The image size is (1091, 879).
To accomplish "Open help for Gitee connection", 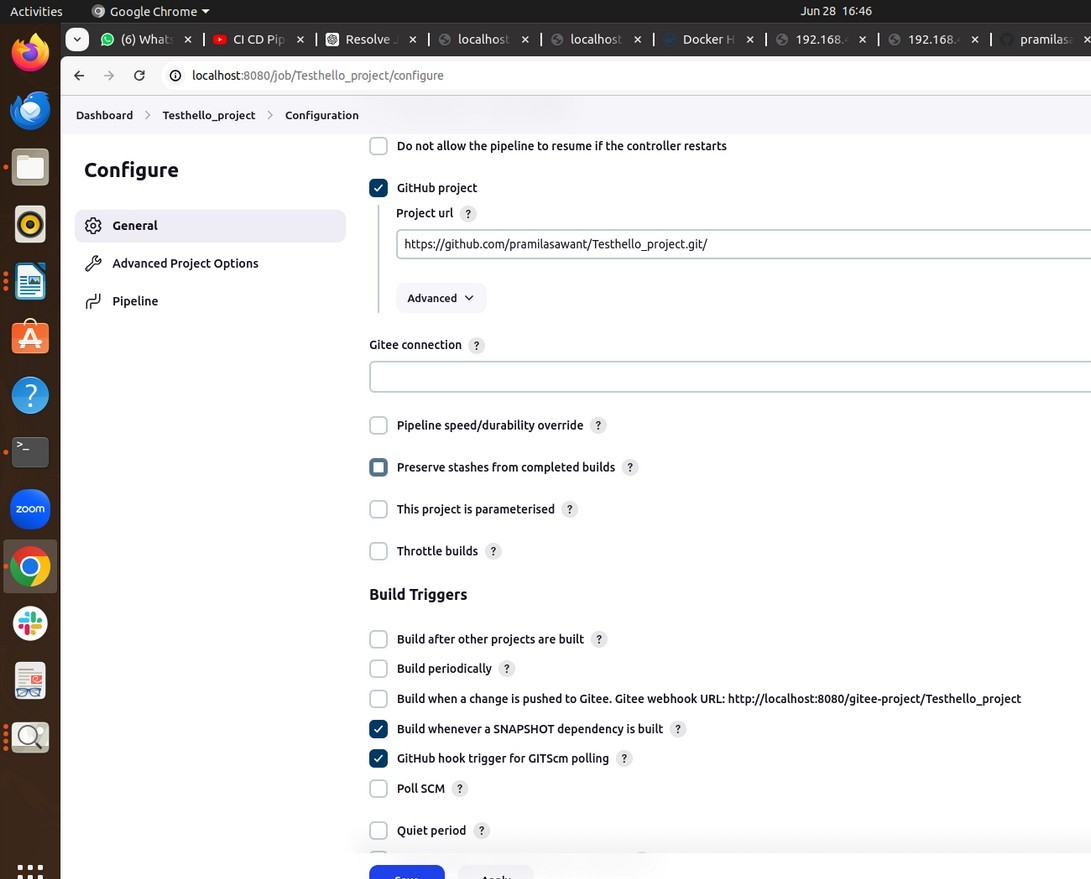I will tap(477, 345).
